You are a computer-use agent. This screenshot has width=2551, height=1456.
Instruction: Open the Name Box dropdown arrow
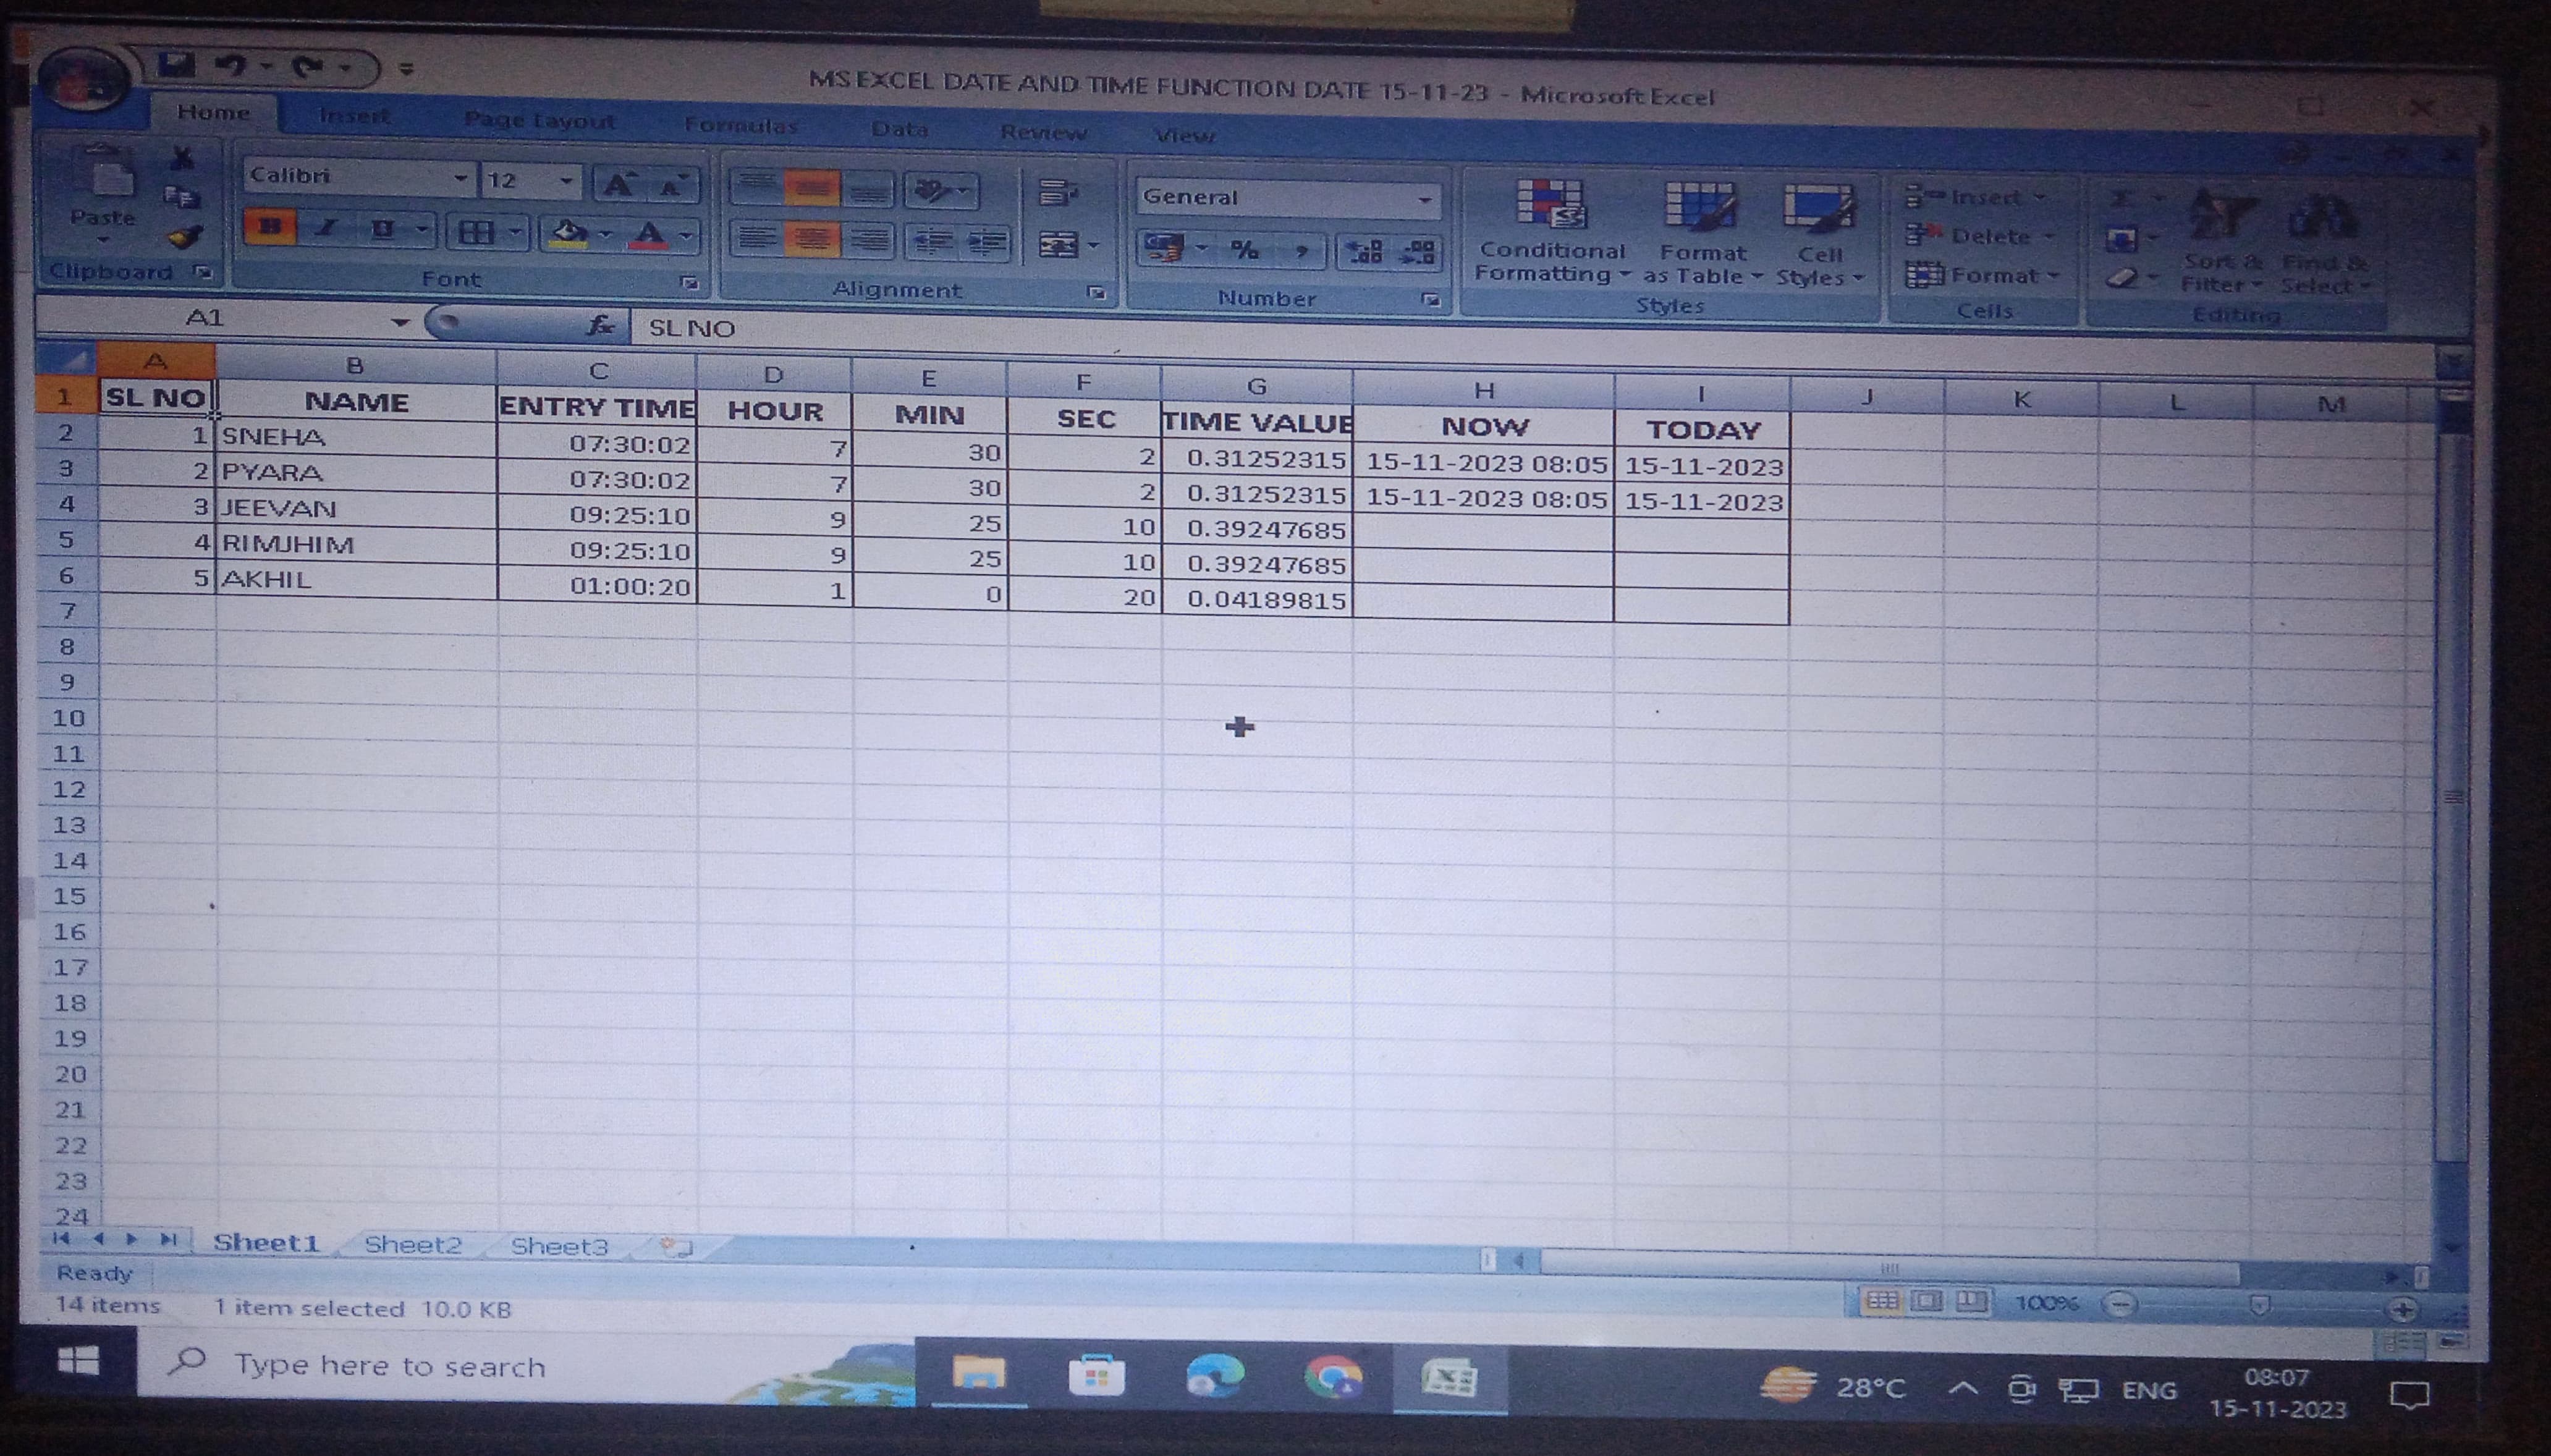[400, 322]
